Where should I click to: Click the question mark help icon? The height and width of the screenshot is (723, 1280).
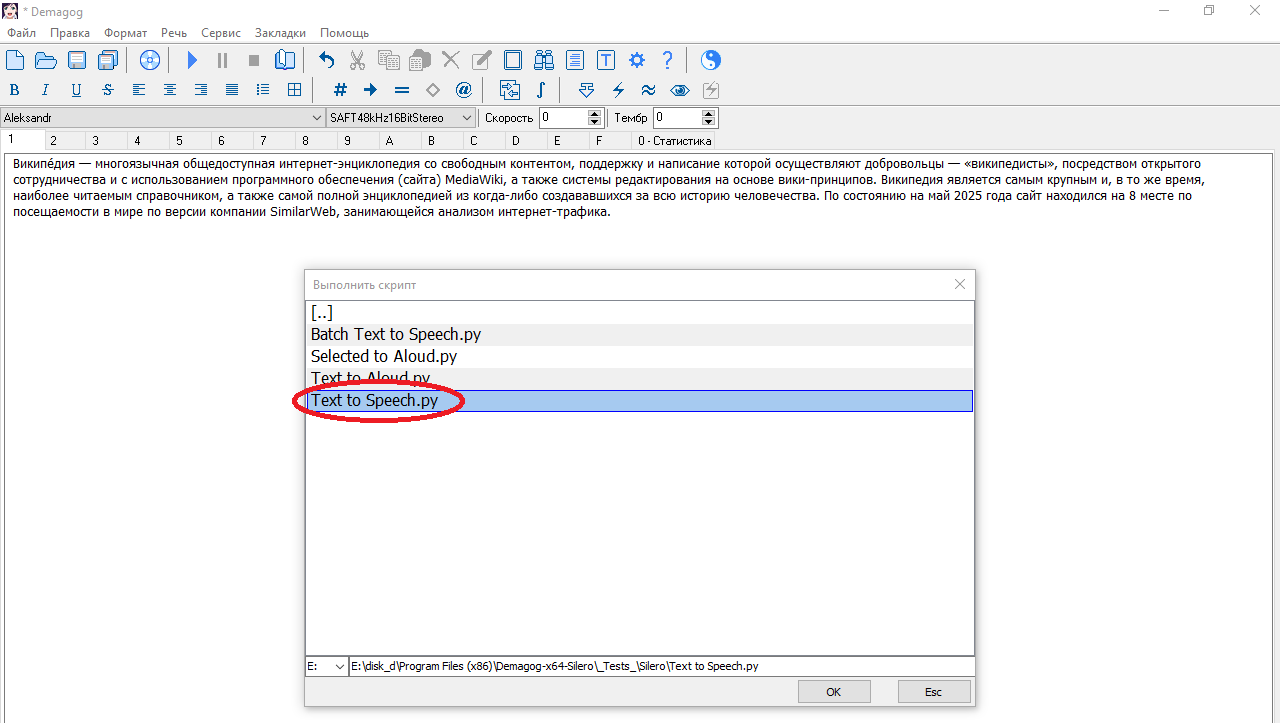pyautogui.click(x=667, y=60)
